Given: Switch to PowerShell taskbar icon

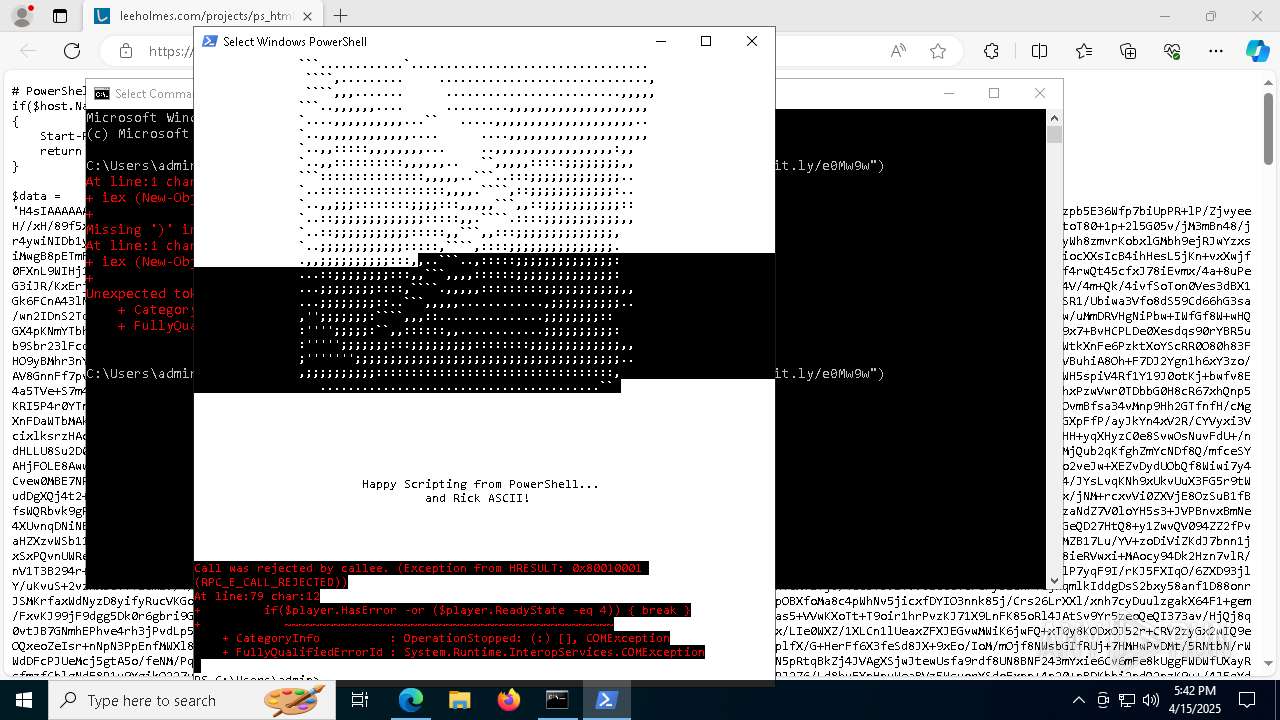Looking at the screenshot, I should [x=606, y=700].
